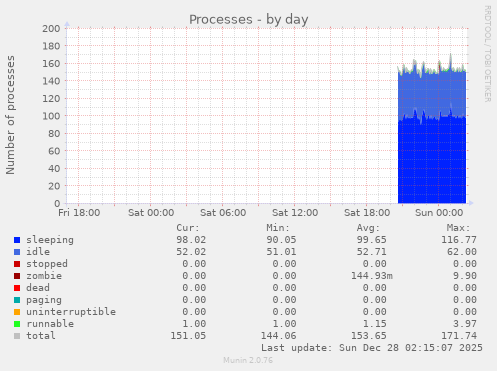Click the 'Sat 12:00' x-axis label
This screenshot has height=371, width=497.
pyautogui.click(x=295, y=213)
